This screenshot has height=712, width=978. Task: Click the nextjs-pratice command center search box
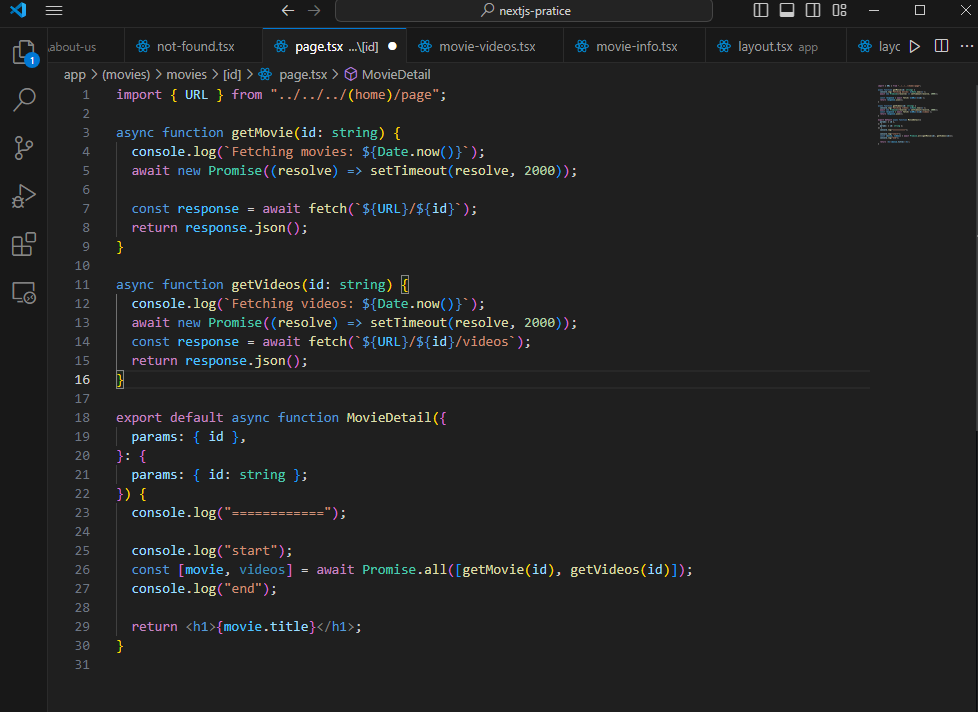[524, 11]
